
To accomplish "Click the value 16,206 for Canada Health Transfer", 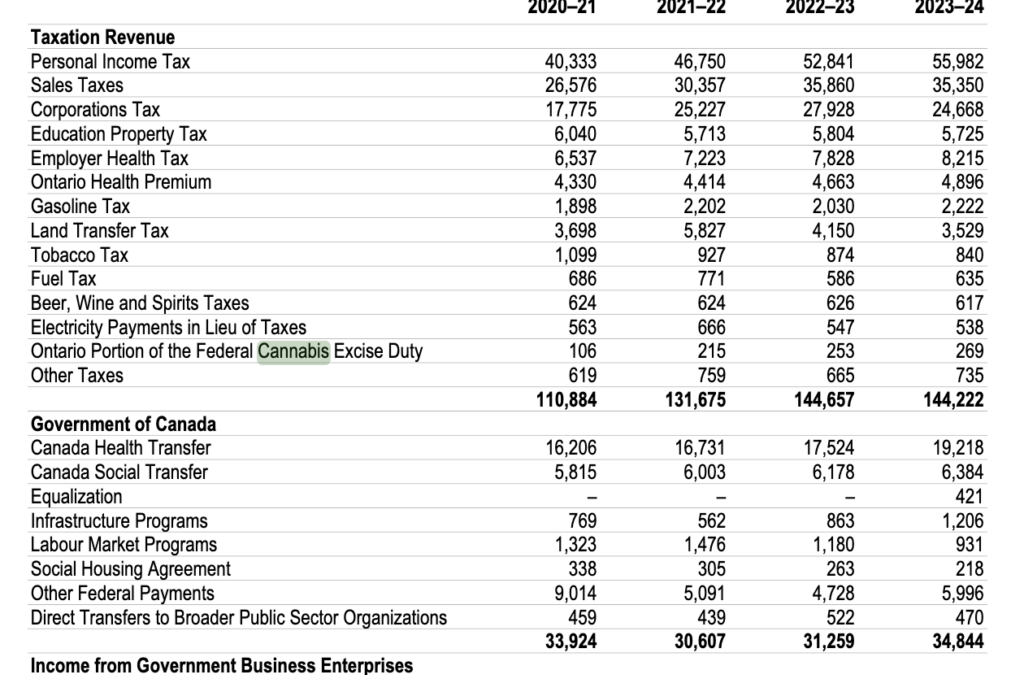I will [571, 448].
